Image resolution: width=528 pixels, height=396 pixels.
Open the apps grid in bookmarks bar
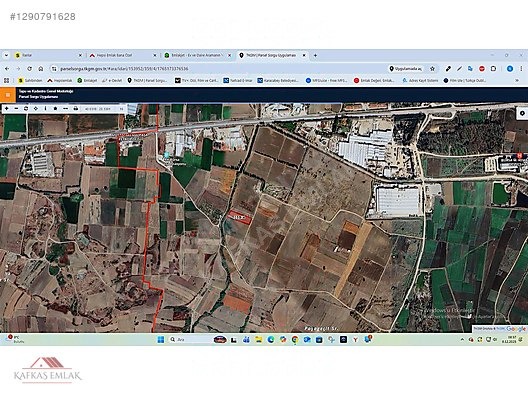[6, 80]
